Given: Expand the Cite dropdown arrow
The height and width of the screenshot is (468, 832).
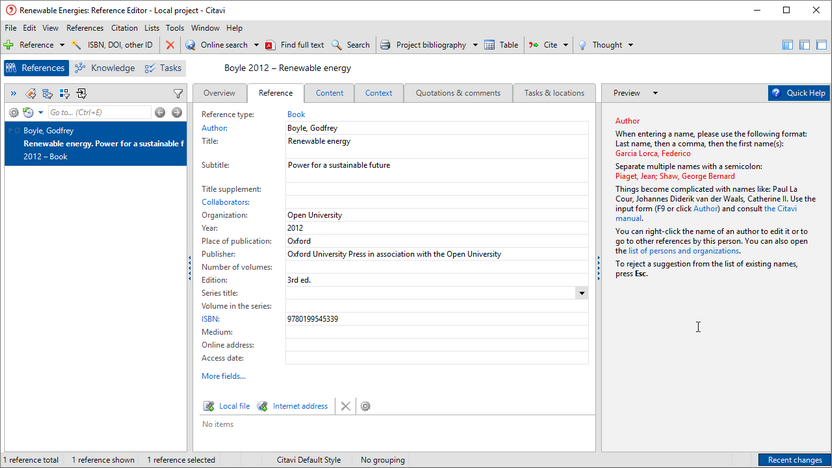Looking at the screenshot, I should [566, 45].
